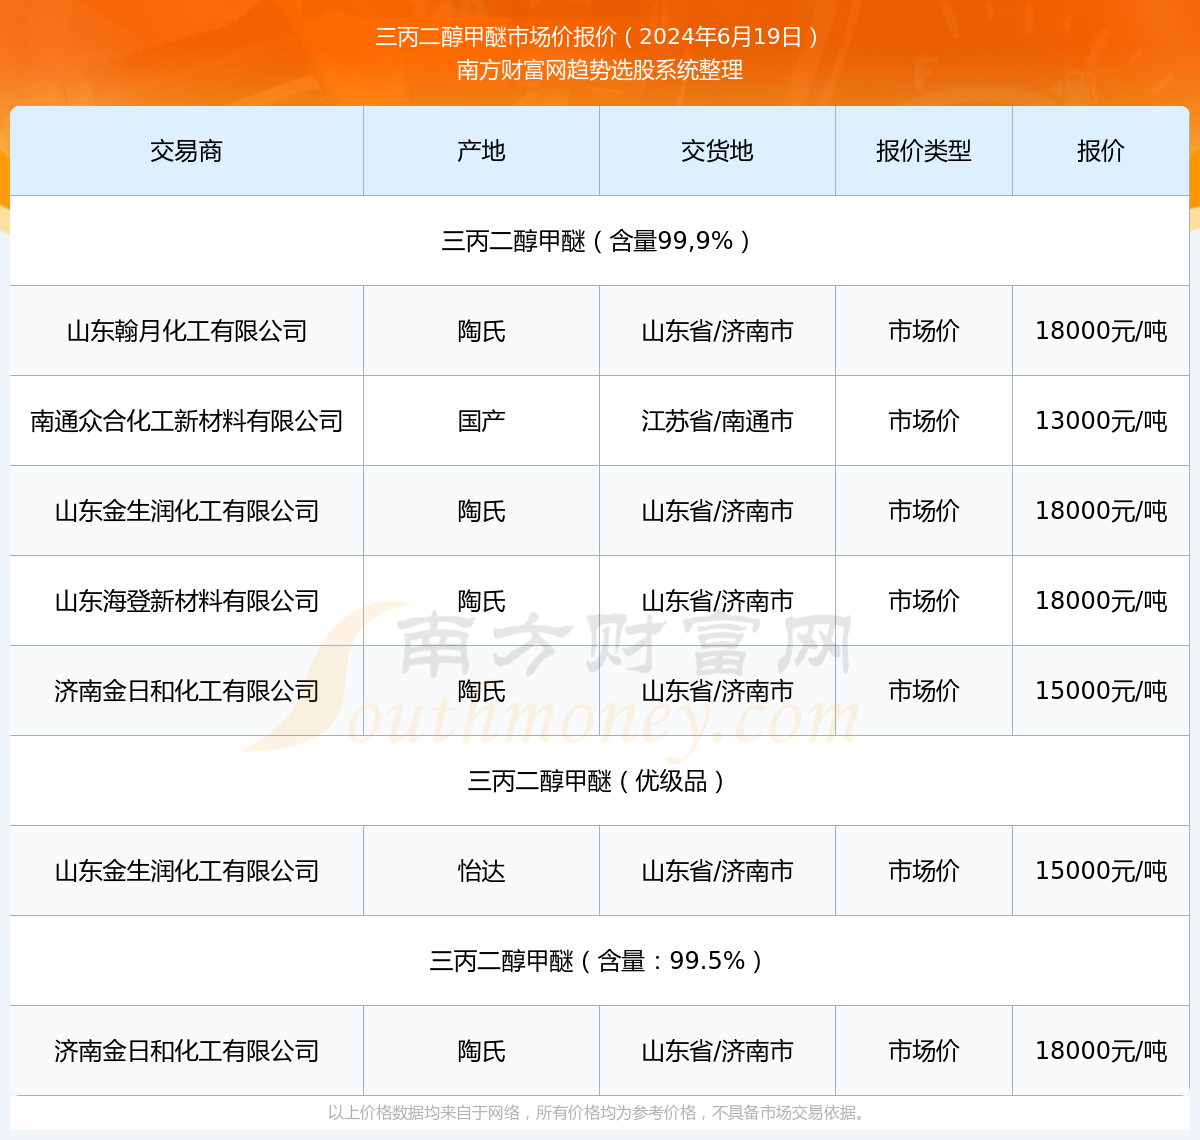
Task: Click 市场价 in the 南通众合化工 row
Action: point(924,421)
